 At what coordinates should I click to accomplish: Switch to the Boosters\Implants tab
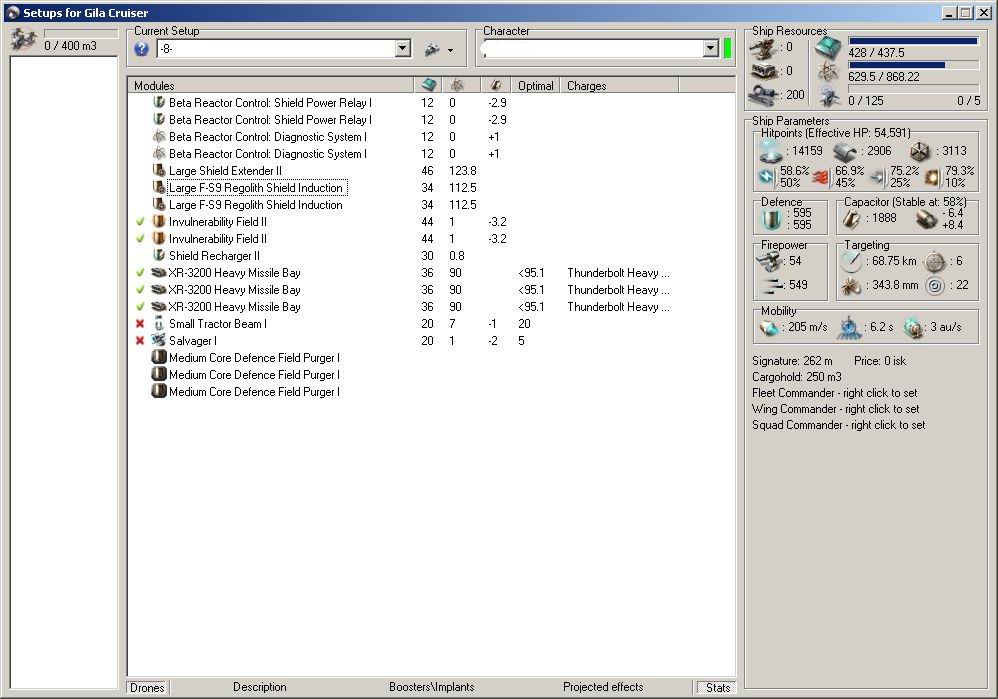click(x=432, y=687)
